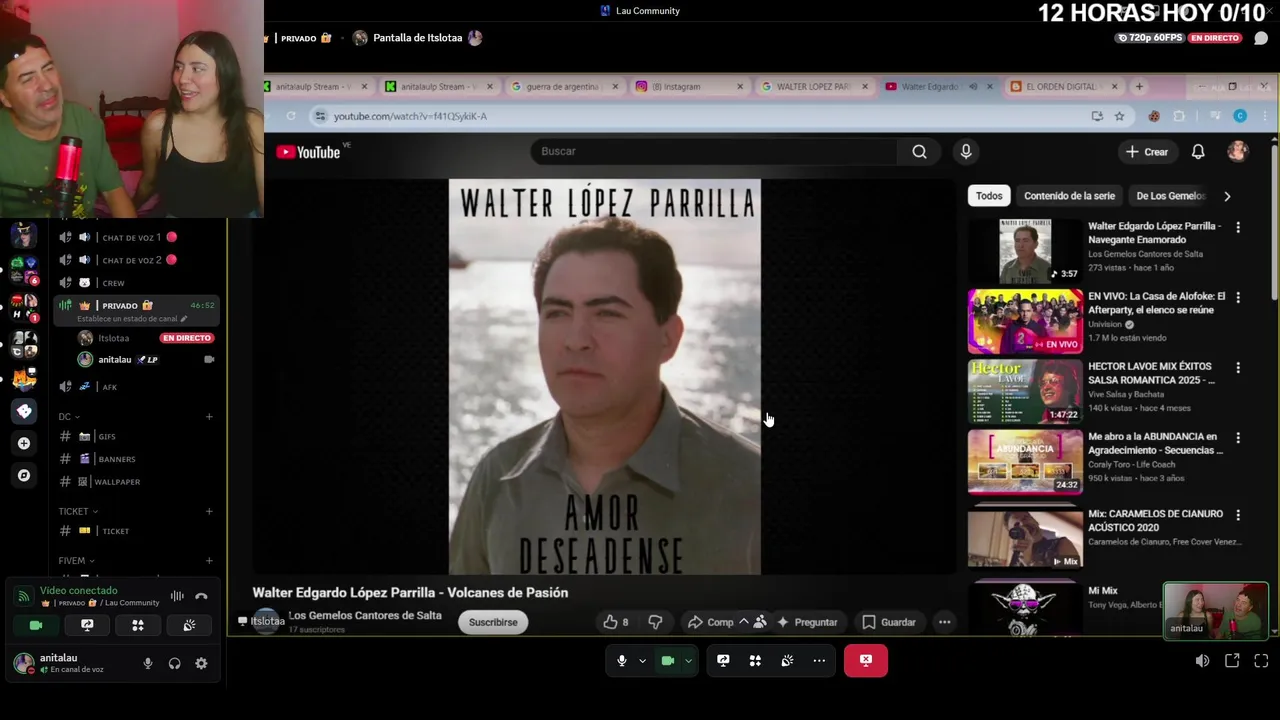Open the YouTube account avatar menu
Image resolution: width=1280 pixels, height=720 pixels.
(x=1238, y=152)
